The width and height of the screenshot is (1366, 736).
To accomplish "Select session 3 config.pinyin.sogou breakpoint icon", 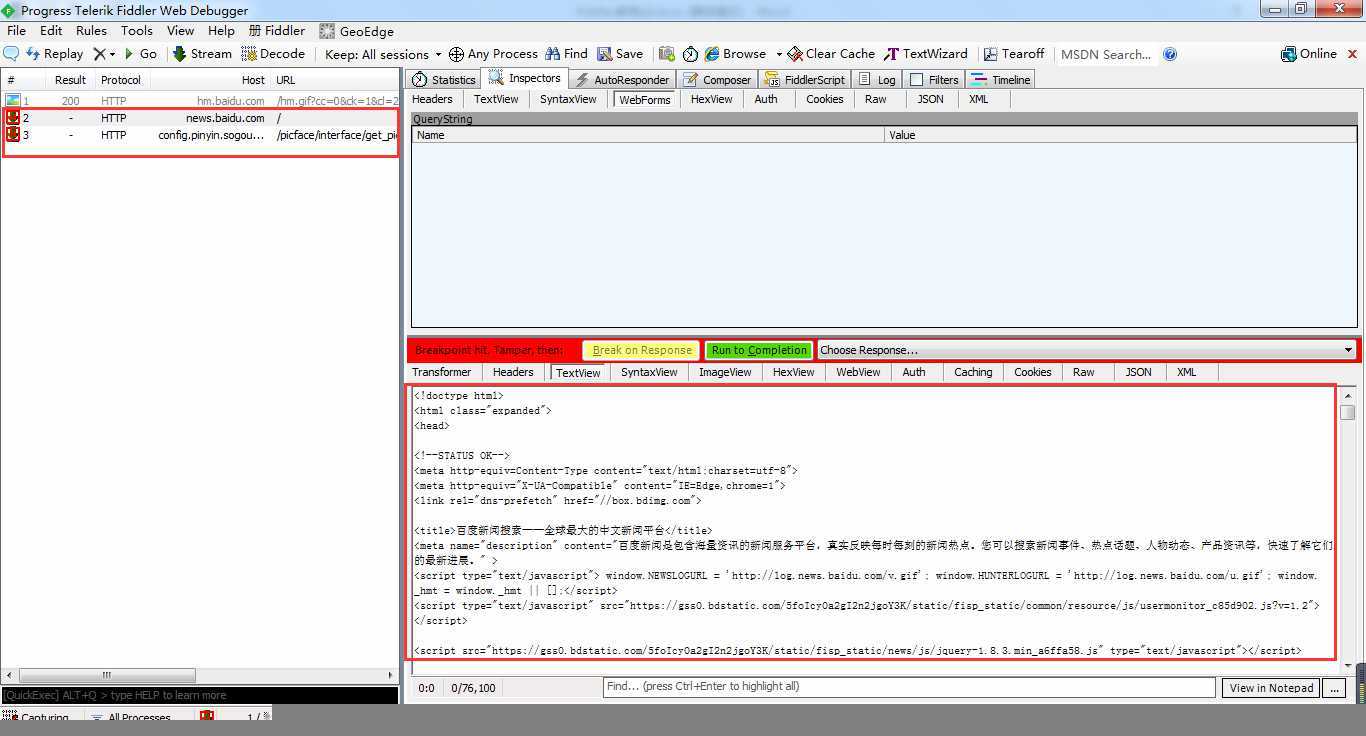I will [x=12, y=134].
